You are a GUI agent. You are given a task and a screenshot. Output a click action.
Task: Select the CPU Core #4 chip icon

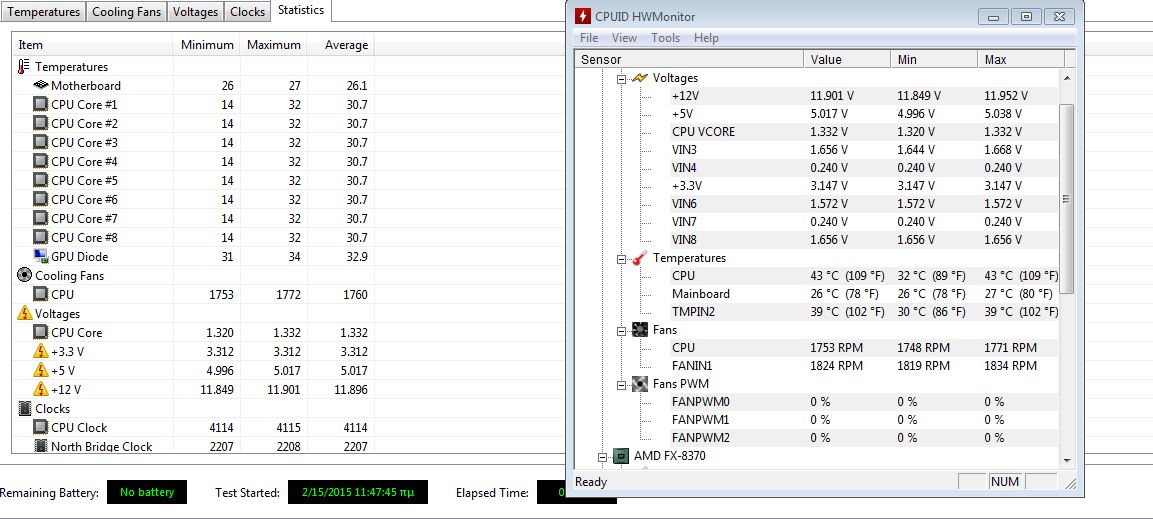click(40, 161)
